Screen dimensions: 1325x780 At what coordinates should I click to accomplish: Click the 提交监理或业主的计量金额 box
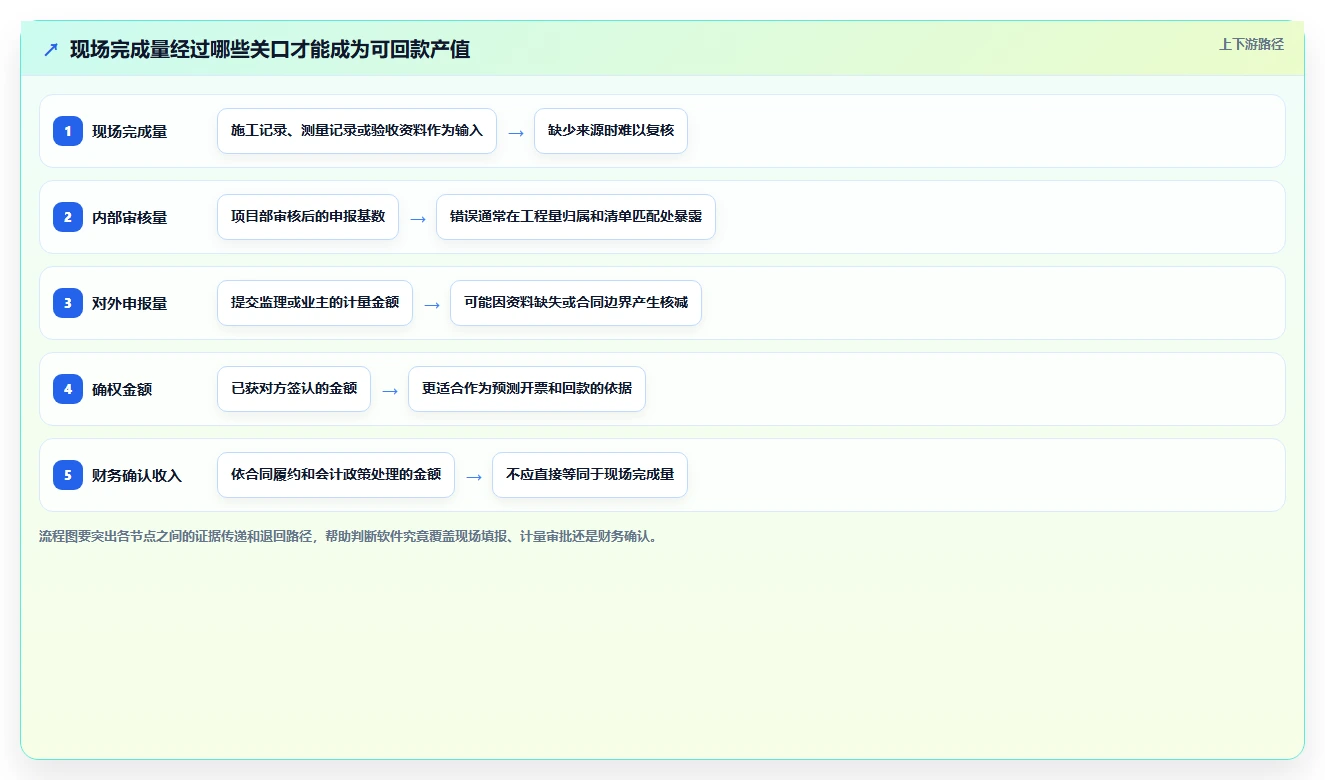pos(315,303)
